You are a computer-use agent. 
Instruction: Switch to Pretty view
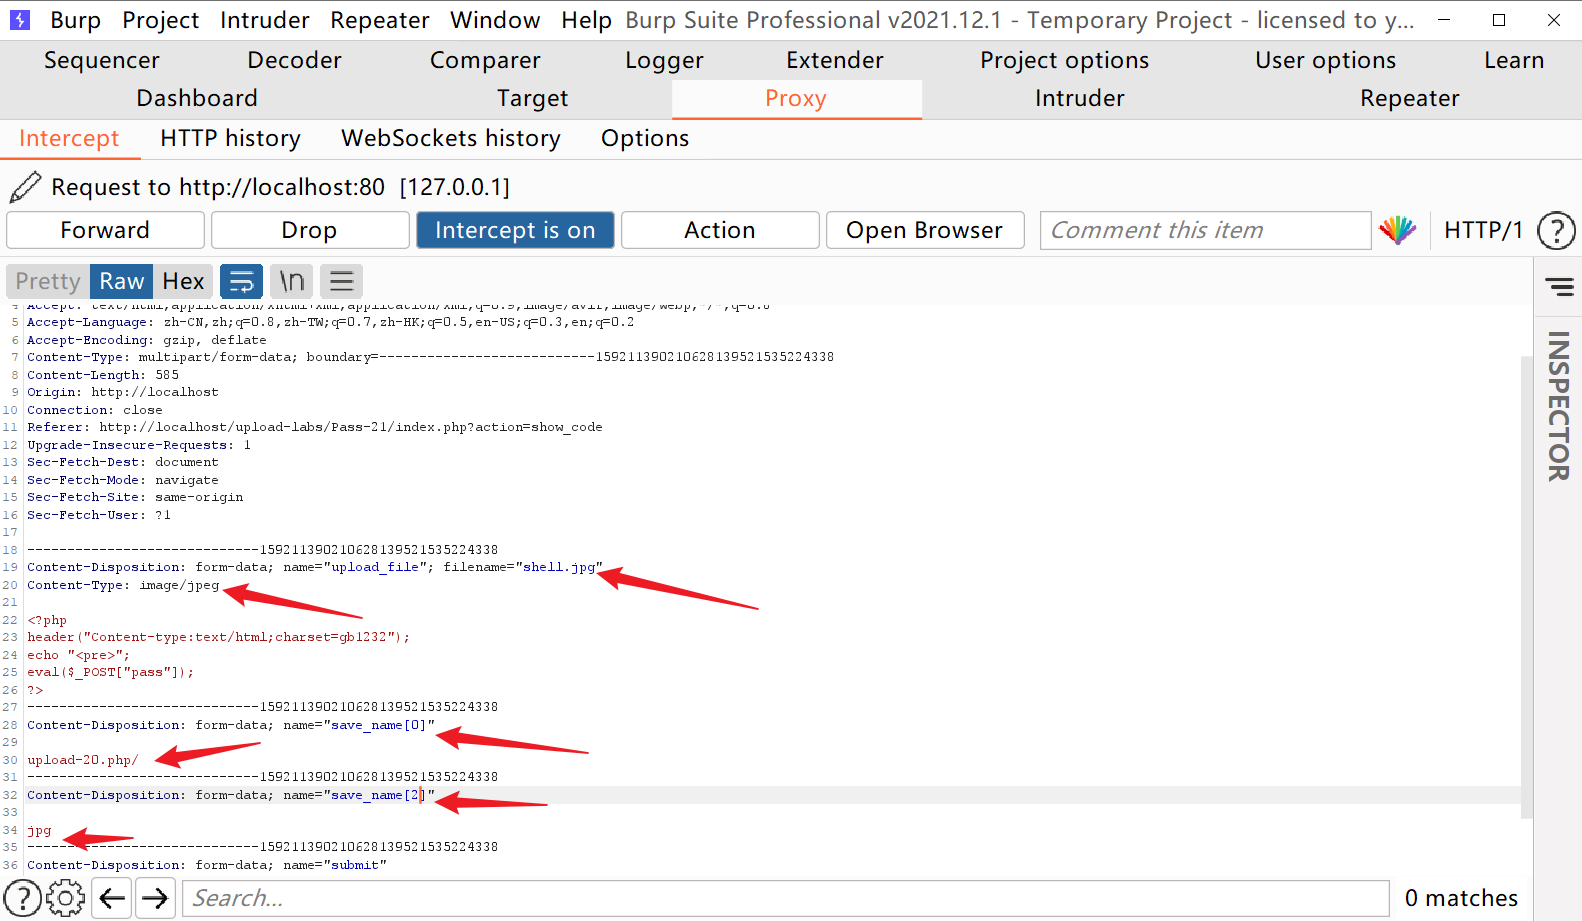pyautogui.click(x=47, y=282)
